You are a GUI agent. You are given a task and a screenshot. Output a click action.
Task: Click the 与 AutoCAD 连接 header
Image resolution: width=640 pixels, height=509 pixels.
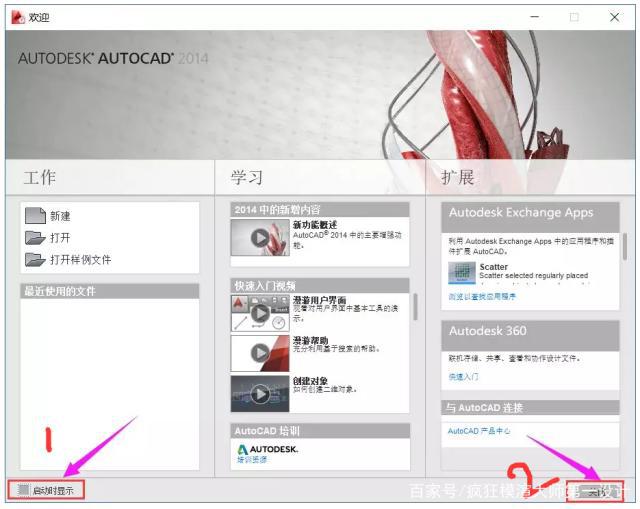(x=530, y=407)
